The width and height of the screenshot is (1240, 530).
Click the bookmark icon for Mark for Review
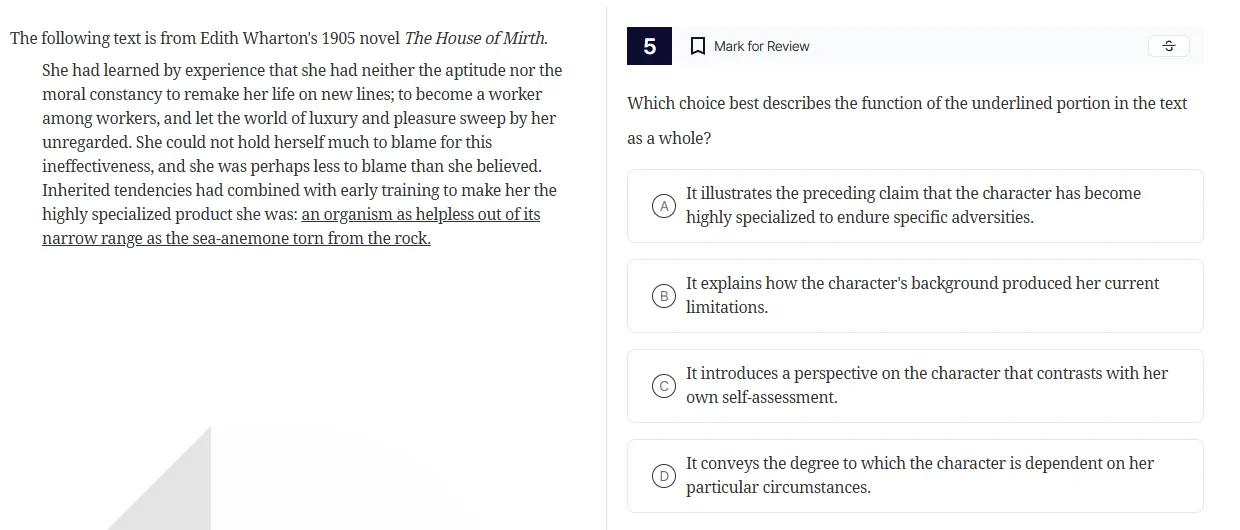point(697,46)
